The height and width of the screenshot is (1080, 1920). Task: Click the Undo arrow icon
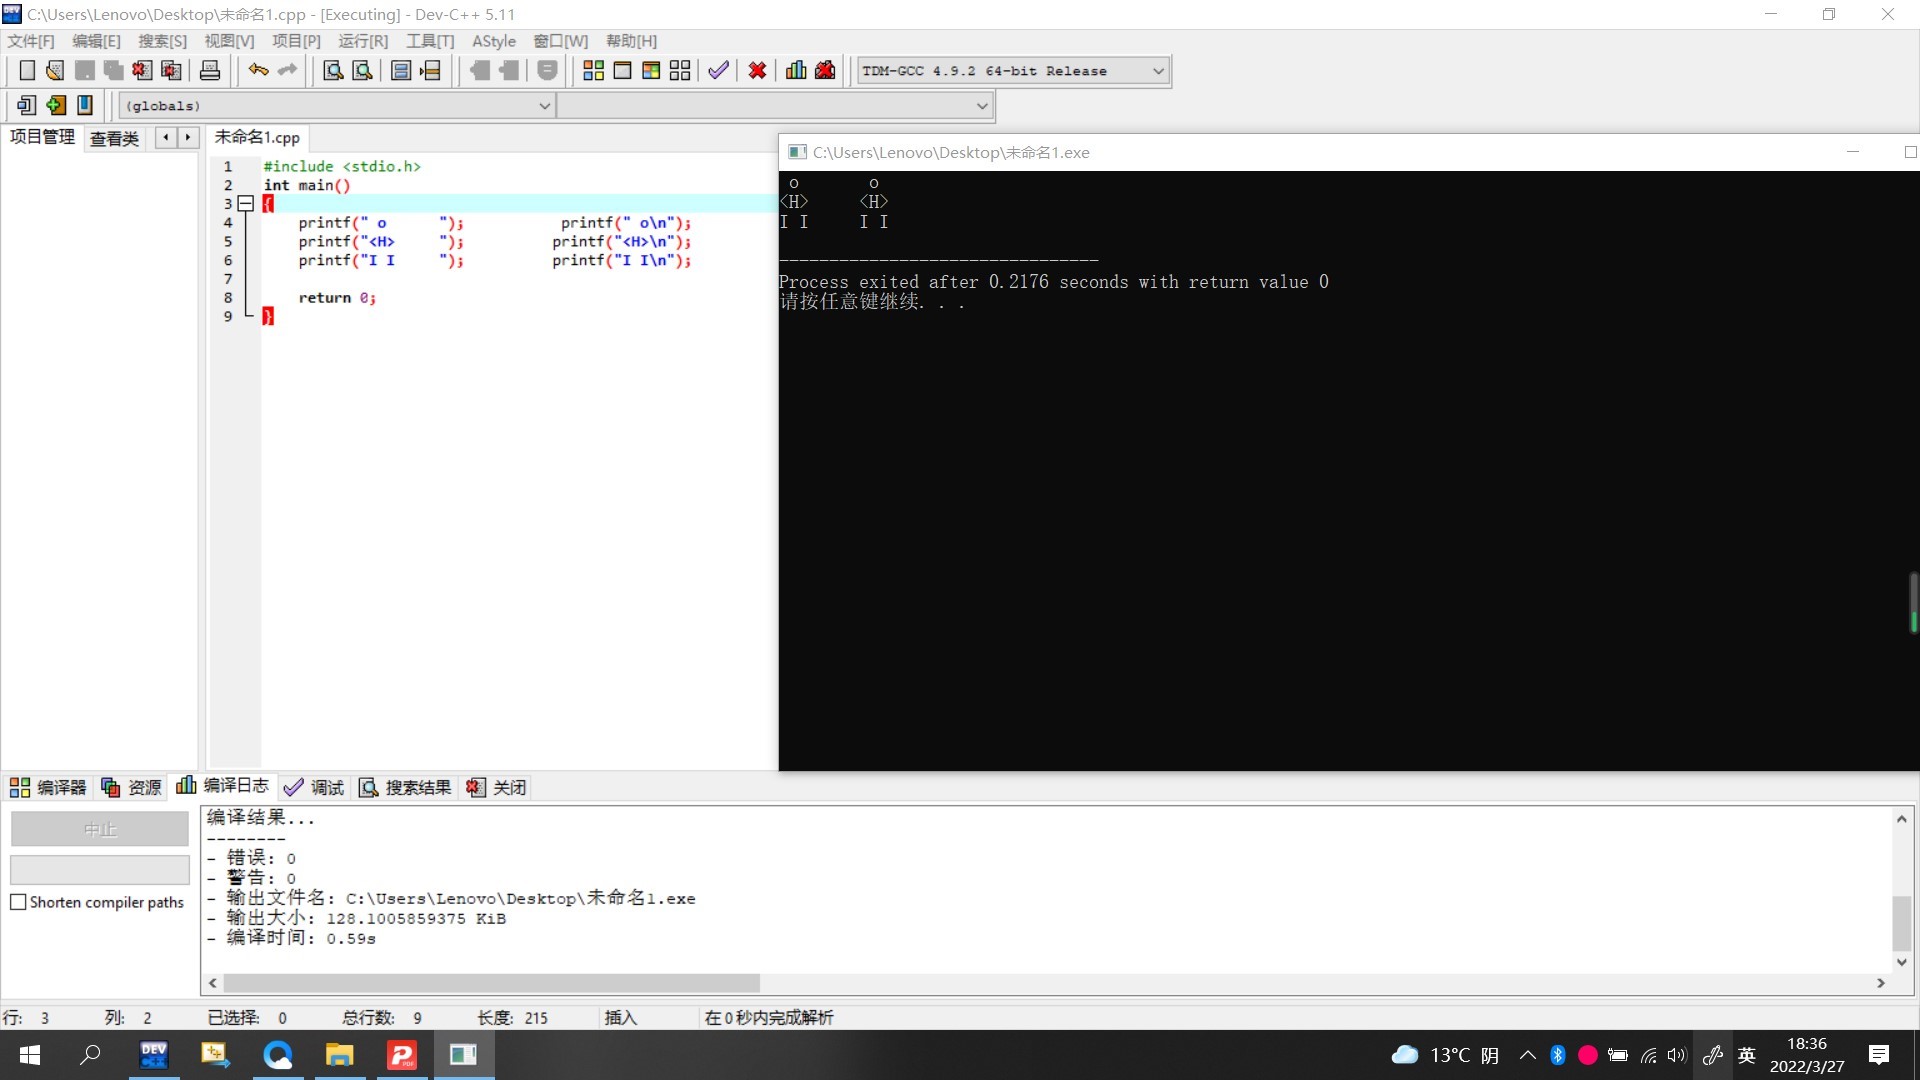[258, 70]
